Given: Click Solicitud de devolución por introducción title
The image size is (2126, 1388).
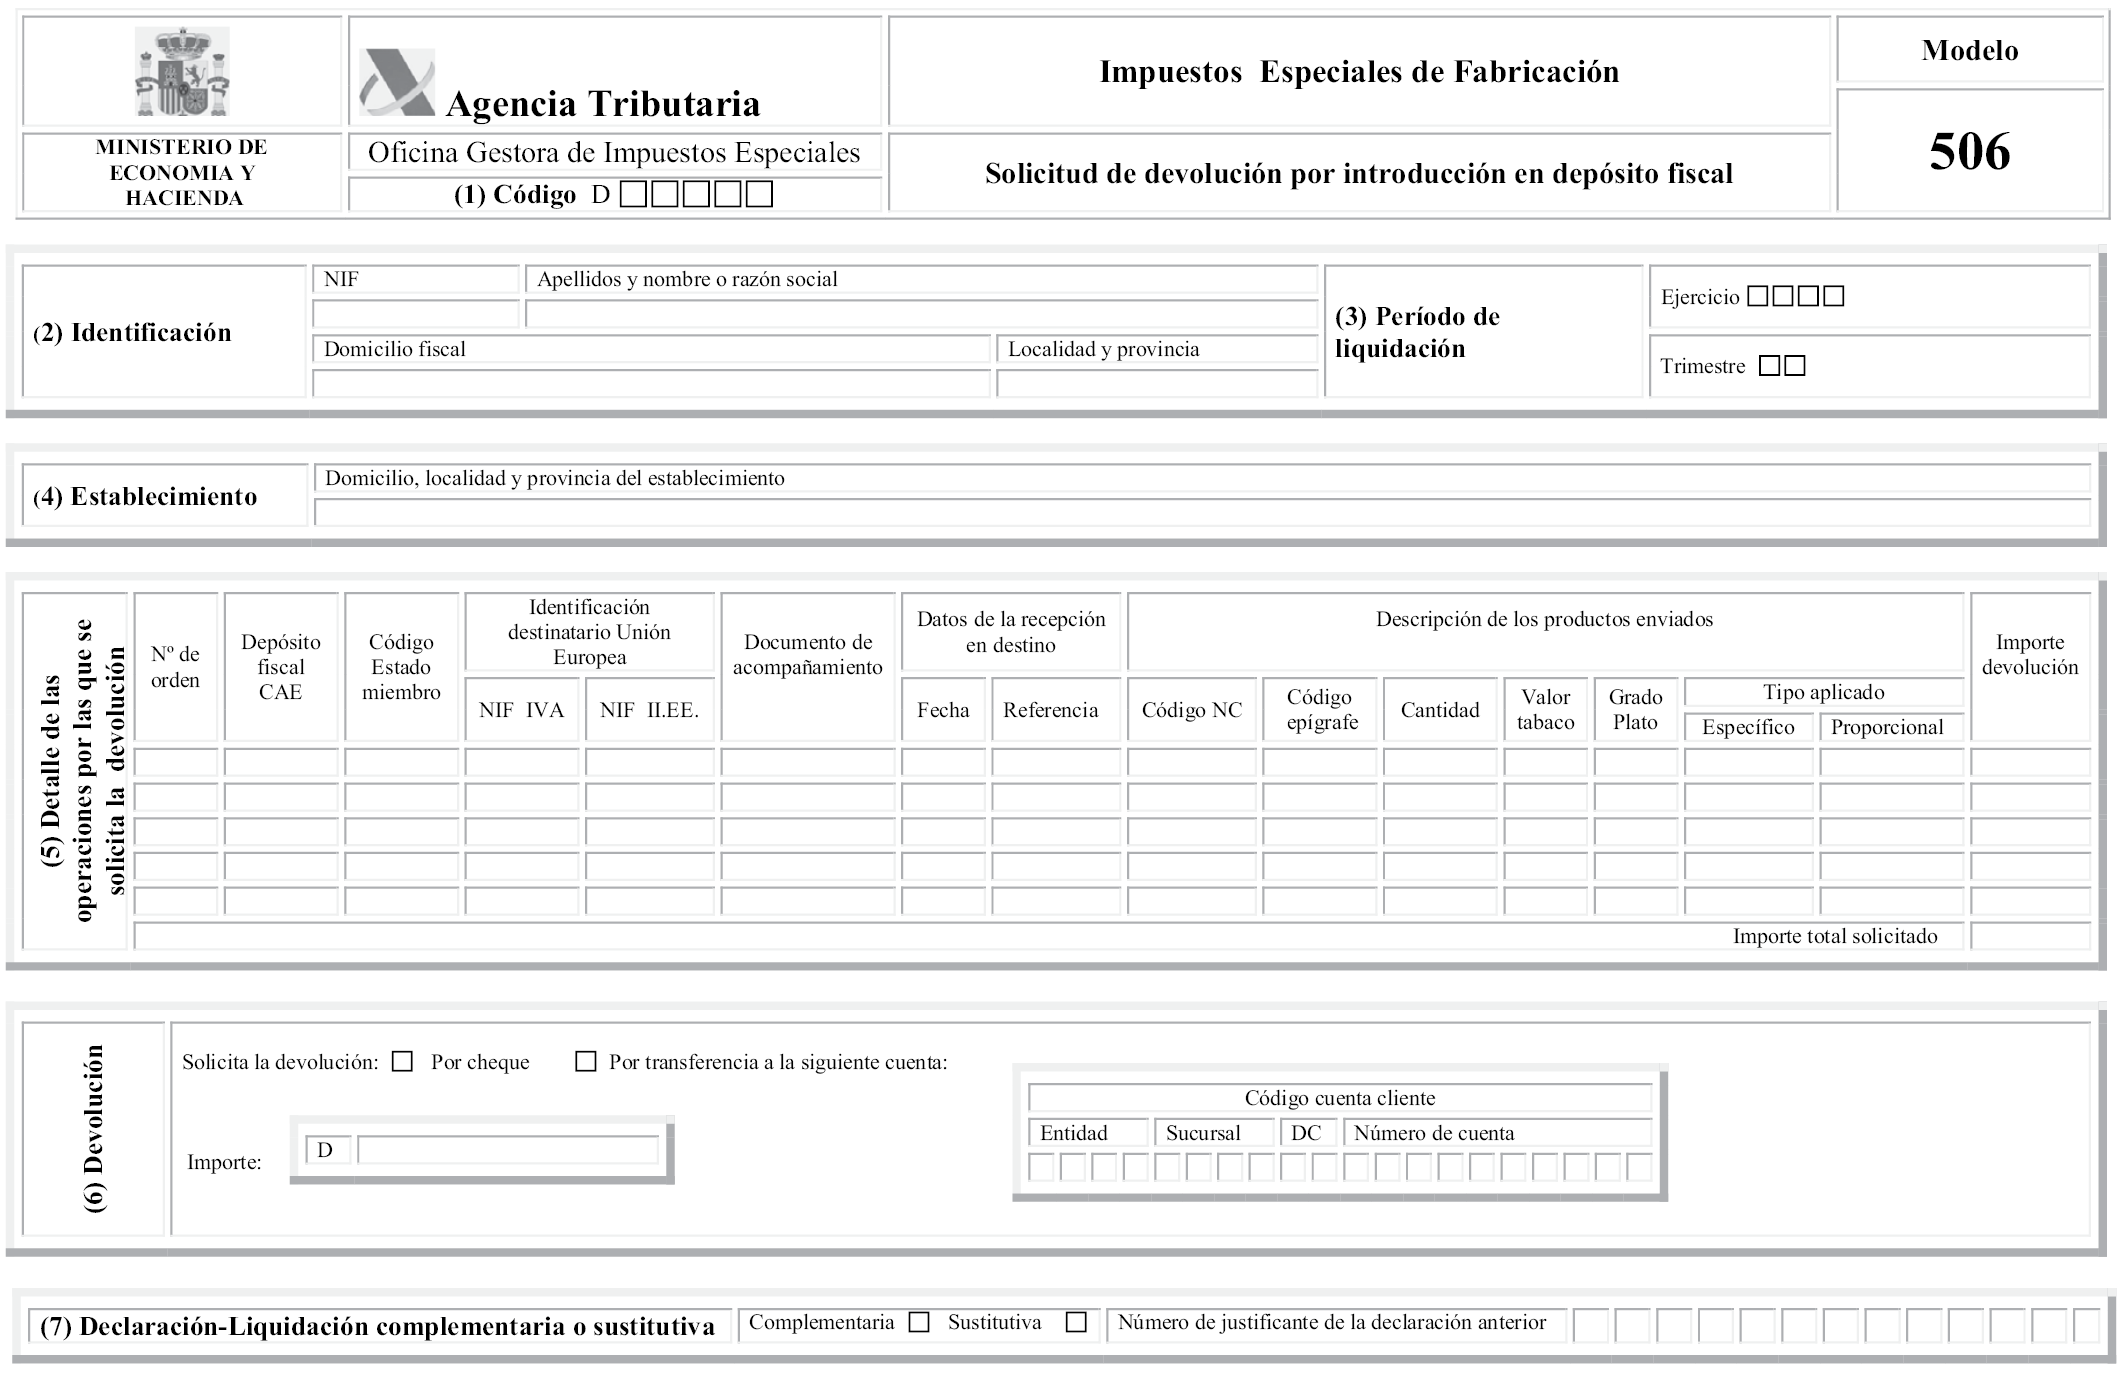Looking at the screenshot, I should click(x=1359, y=174).
